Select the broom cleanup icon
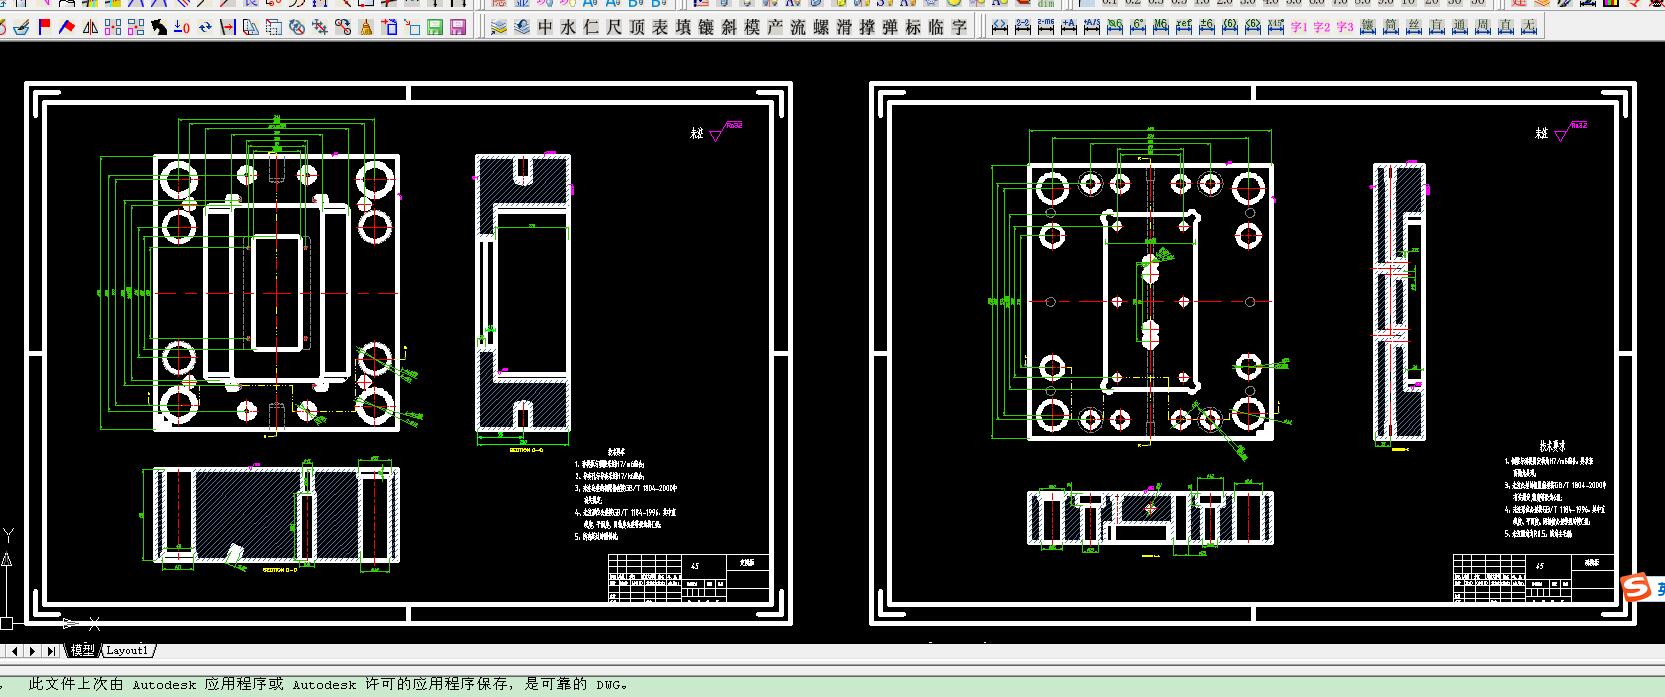This screenshot has width=1665, height=697. (x=366, y=27)
